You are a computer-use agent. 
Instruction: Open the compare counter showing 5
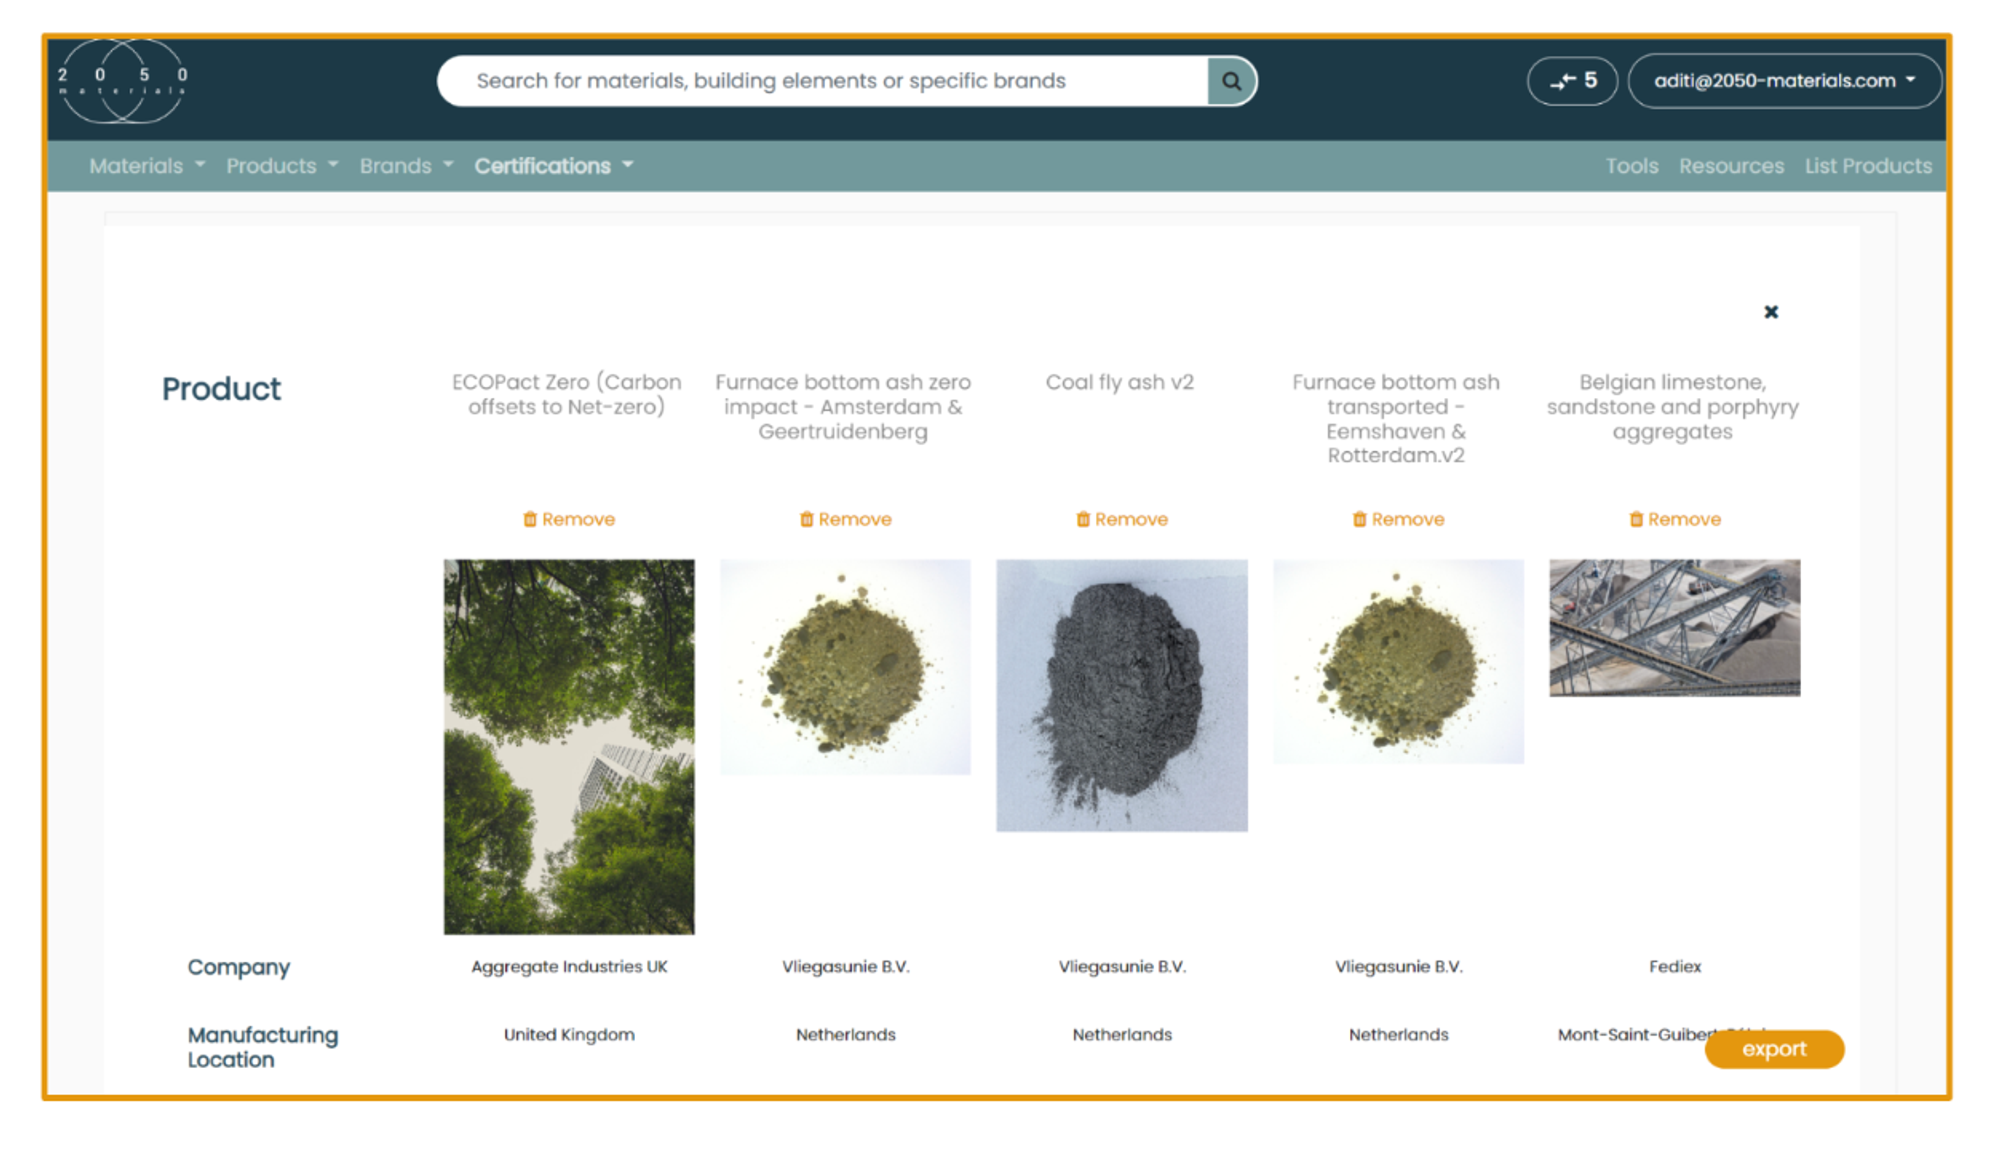(1572, 81)
